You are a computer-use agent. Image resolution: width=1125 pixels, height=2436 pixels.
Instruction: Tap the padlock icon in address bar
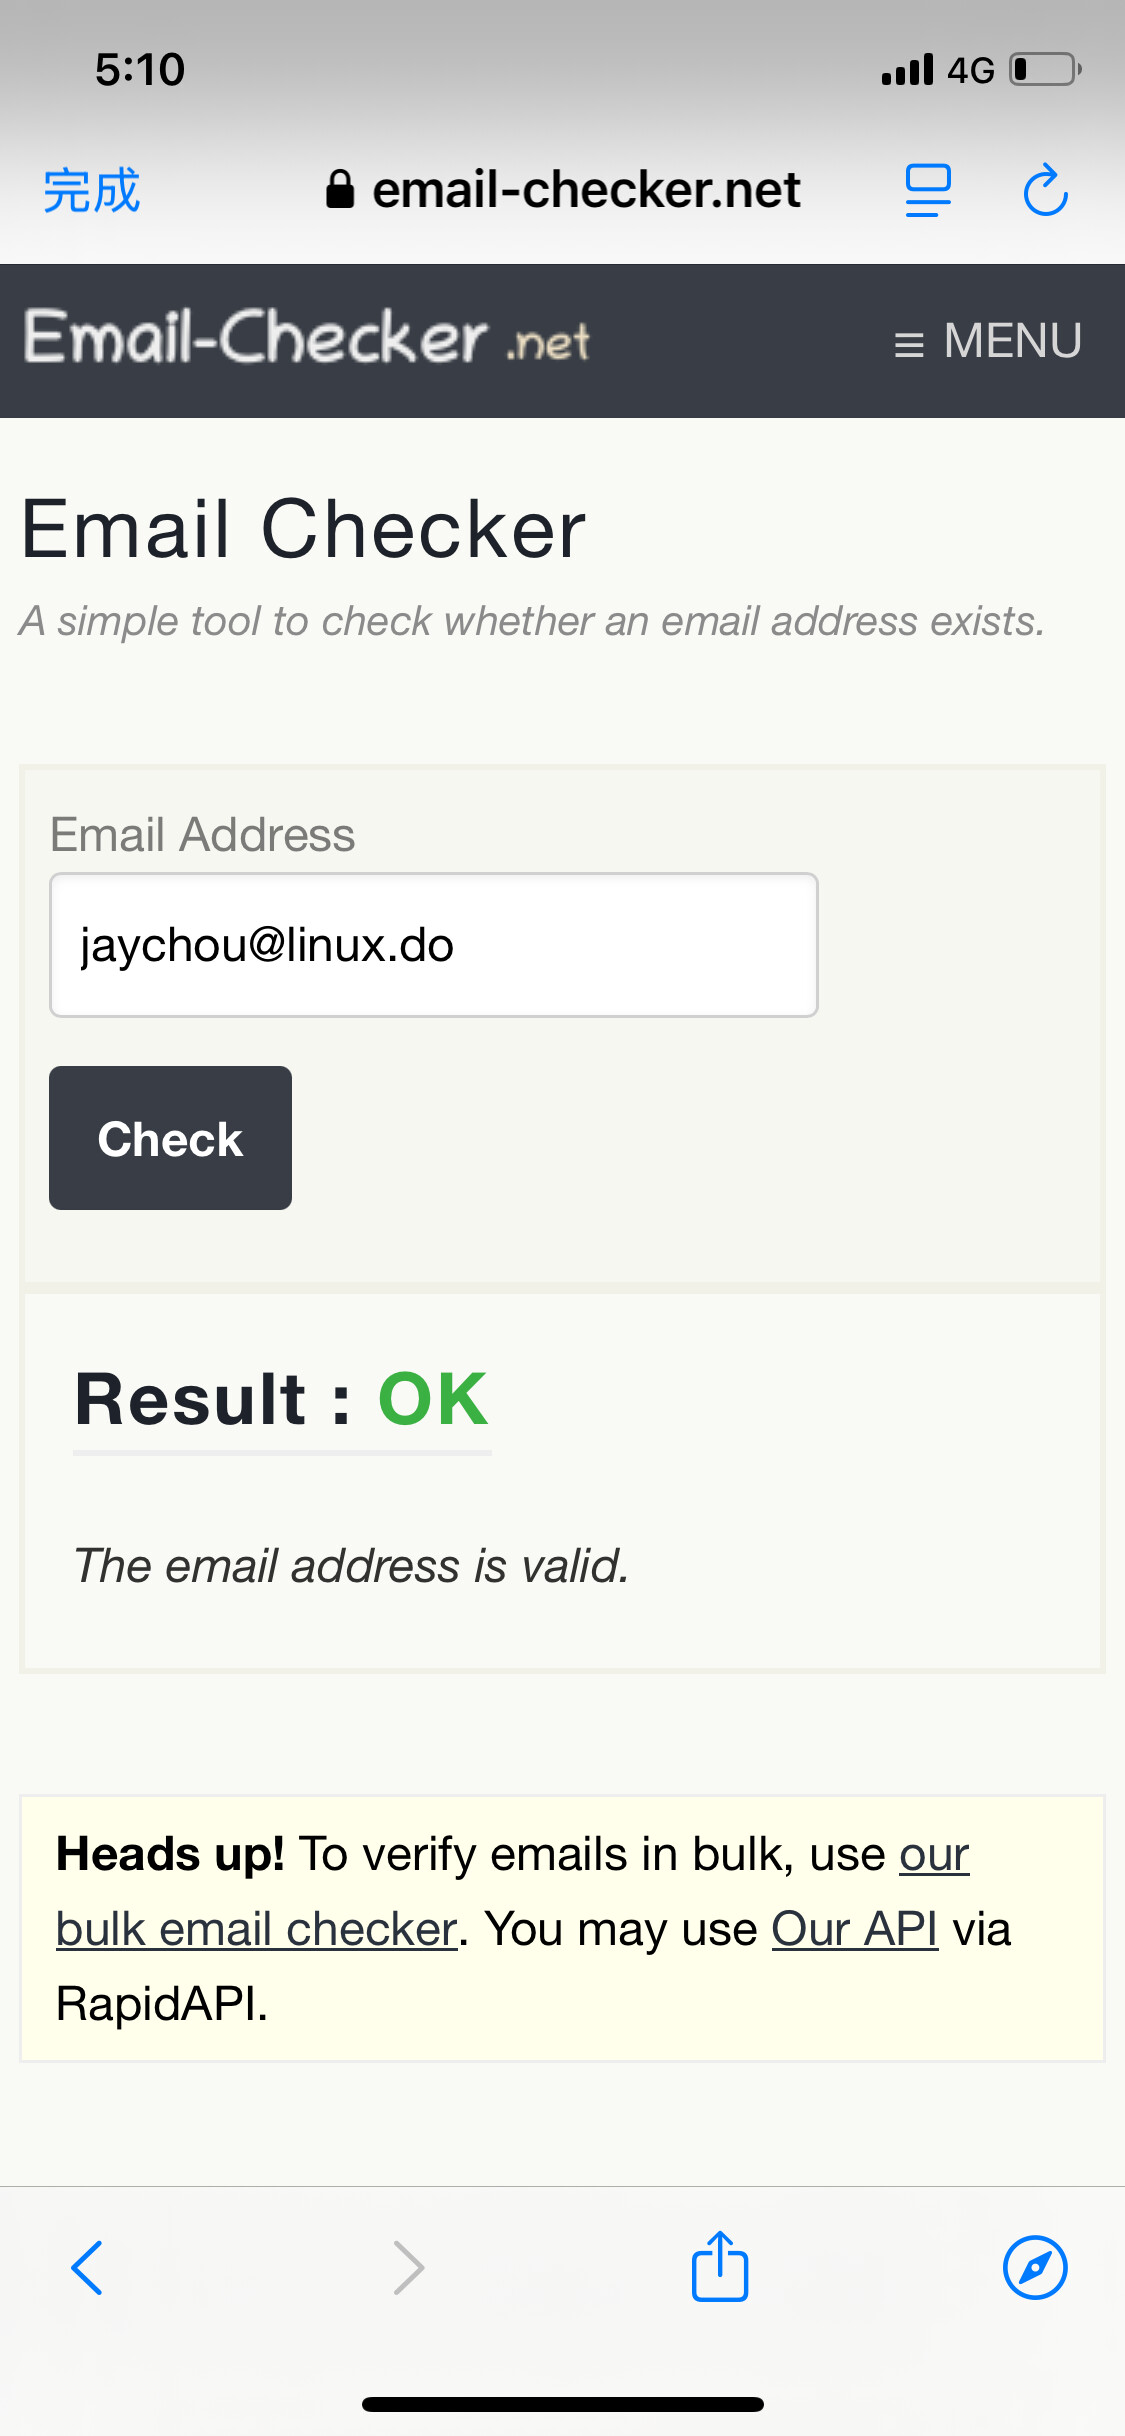340,189
